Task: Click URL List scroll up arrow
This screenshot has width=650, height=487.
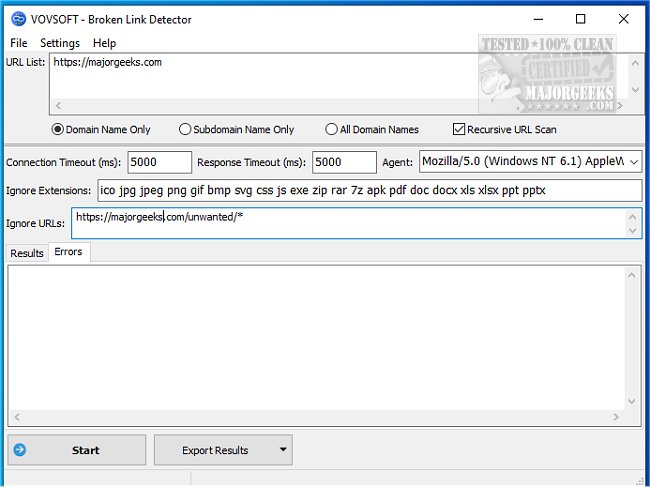Action: pyautogui.click(x=635, y=63)
